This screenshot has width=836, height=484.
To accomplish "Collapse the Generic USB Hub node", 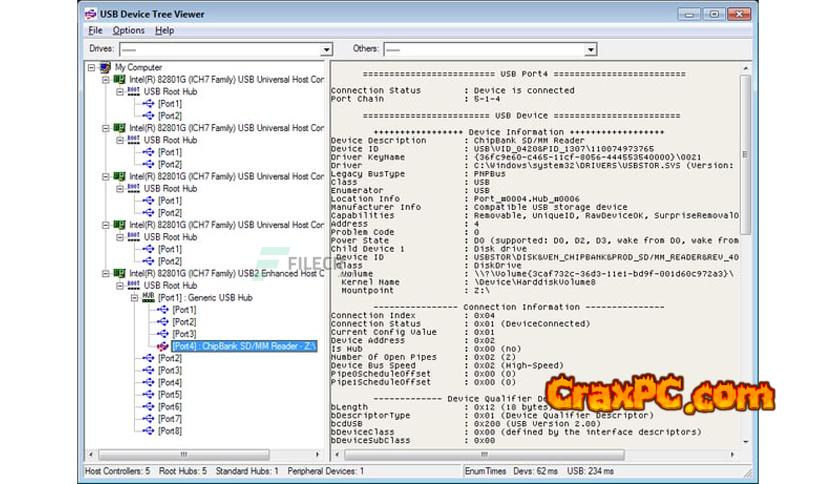I will [x=134, y=298].
